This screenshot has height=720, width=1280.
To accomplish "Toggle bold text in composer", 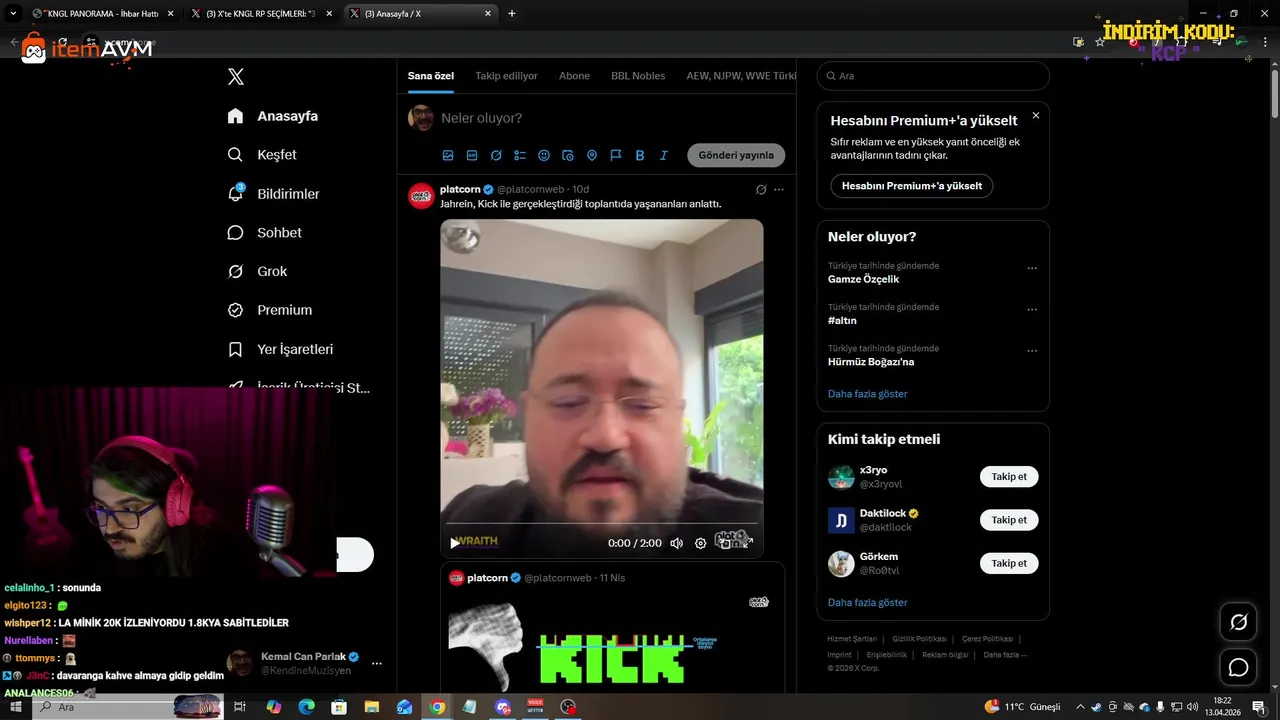I will point(640,155).
